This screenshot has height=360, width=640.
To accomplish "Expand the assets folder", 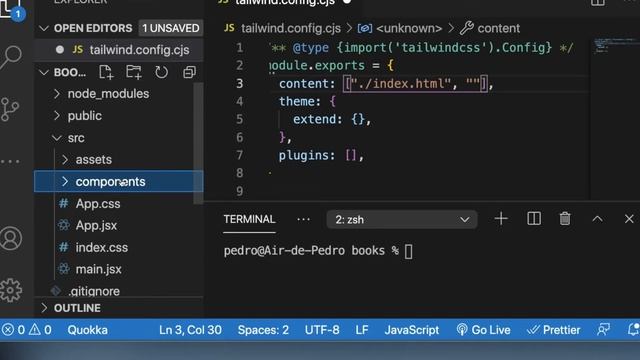I will [x=65, y=160].
